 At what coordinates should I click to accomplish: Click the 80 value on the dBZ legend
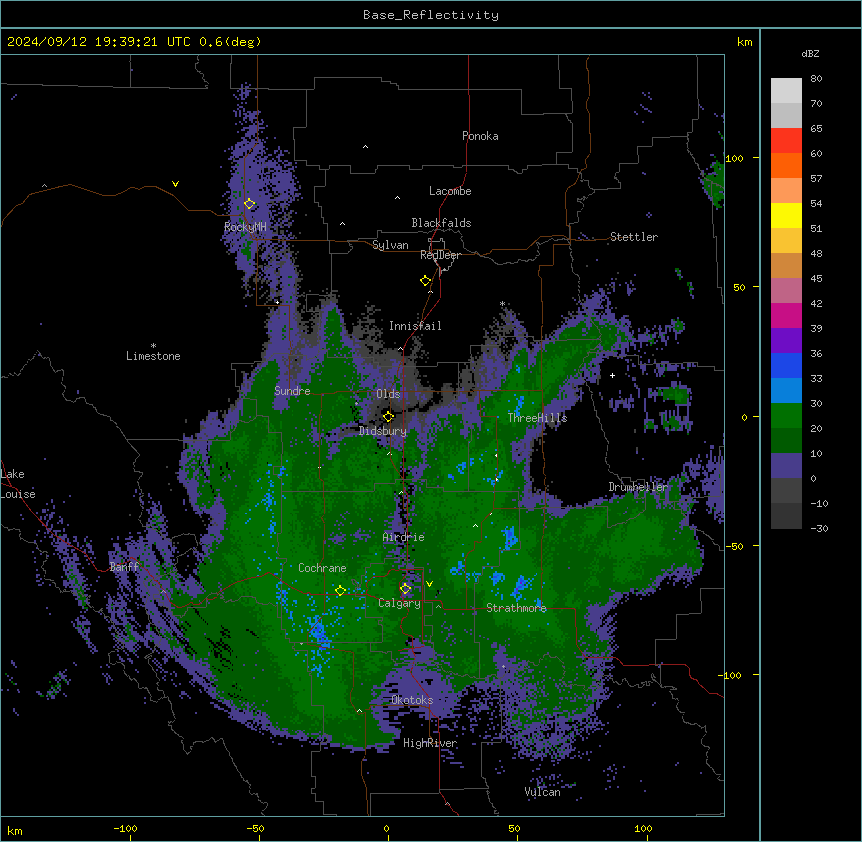click(x=816, y=79)
